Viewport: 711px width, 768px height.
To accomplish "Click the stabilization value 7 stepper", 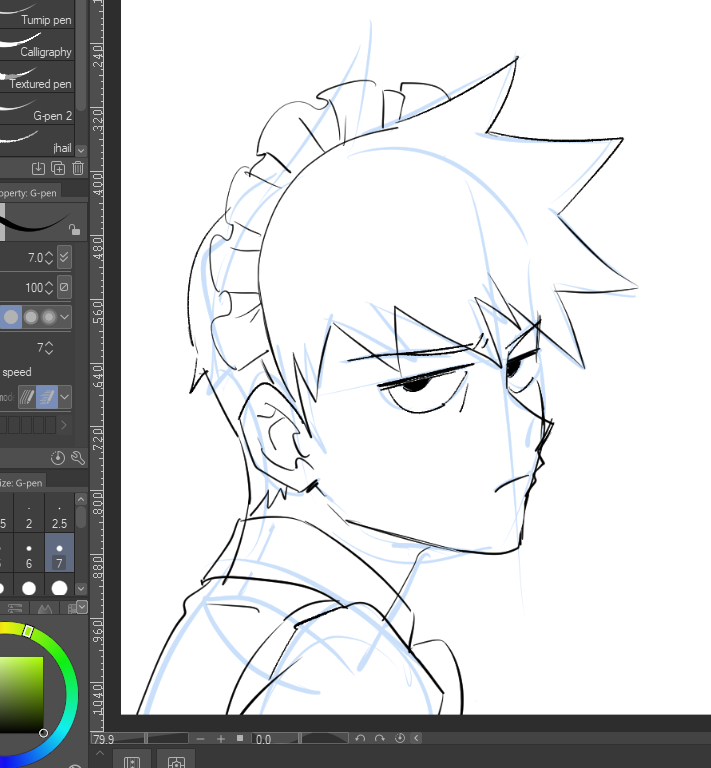I will pos(49,348).
